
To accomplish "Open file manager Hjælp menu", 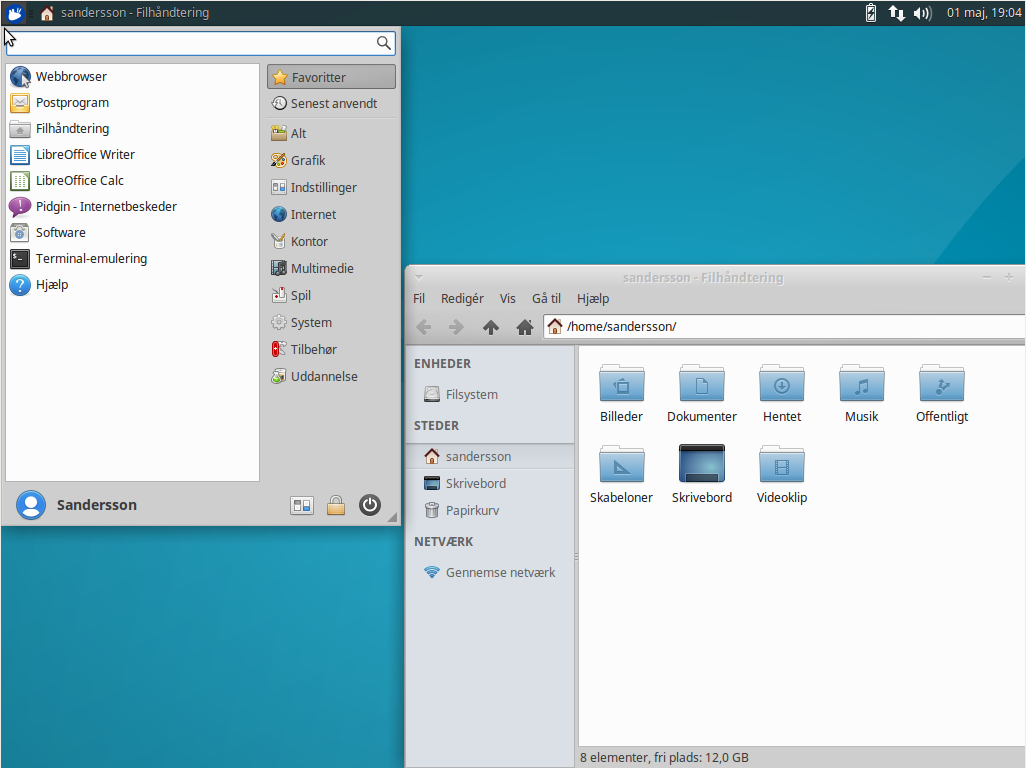I will [593, 299].
